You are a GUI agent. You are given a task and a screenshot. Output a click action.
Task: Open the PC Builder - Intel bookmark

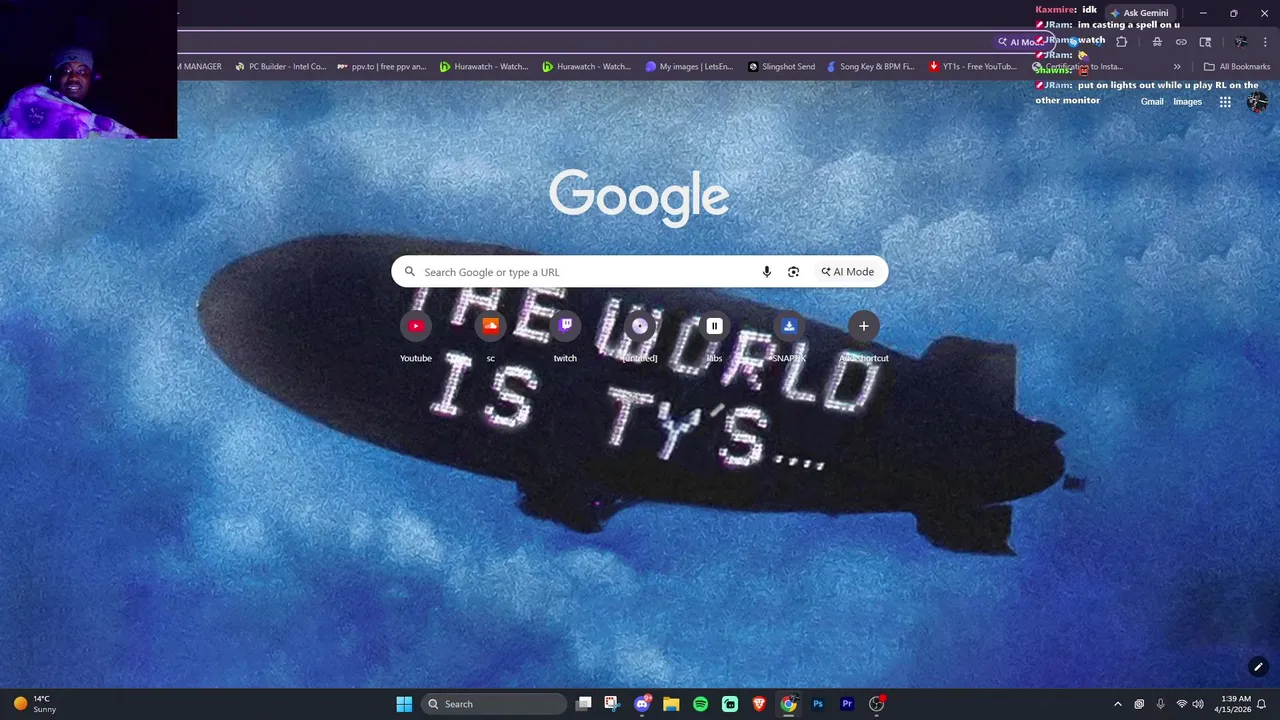280,67
